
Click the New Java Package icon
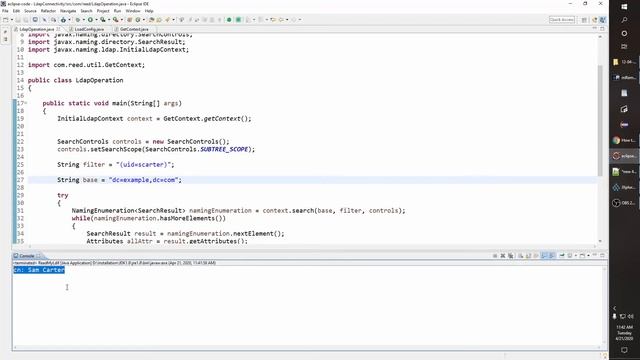129,20
